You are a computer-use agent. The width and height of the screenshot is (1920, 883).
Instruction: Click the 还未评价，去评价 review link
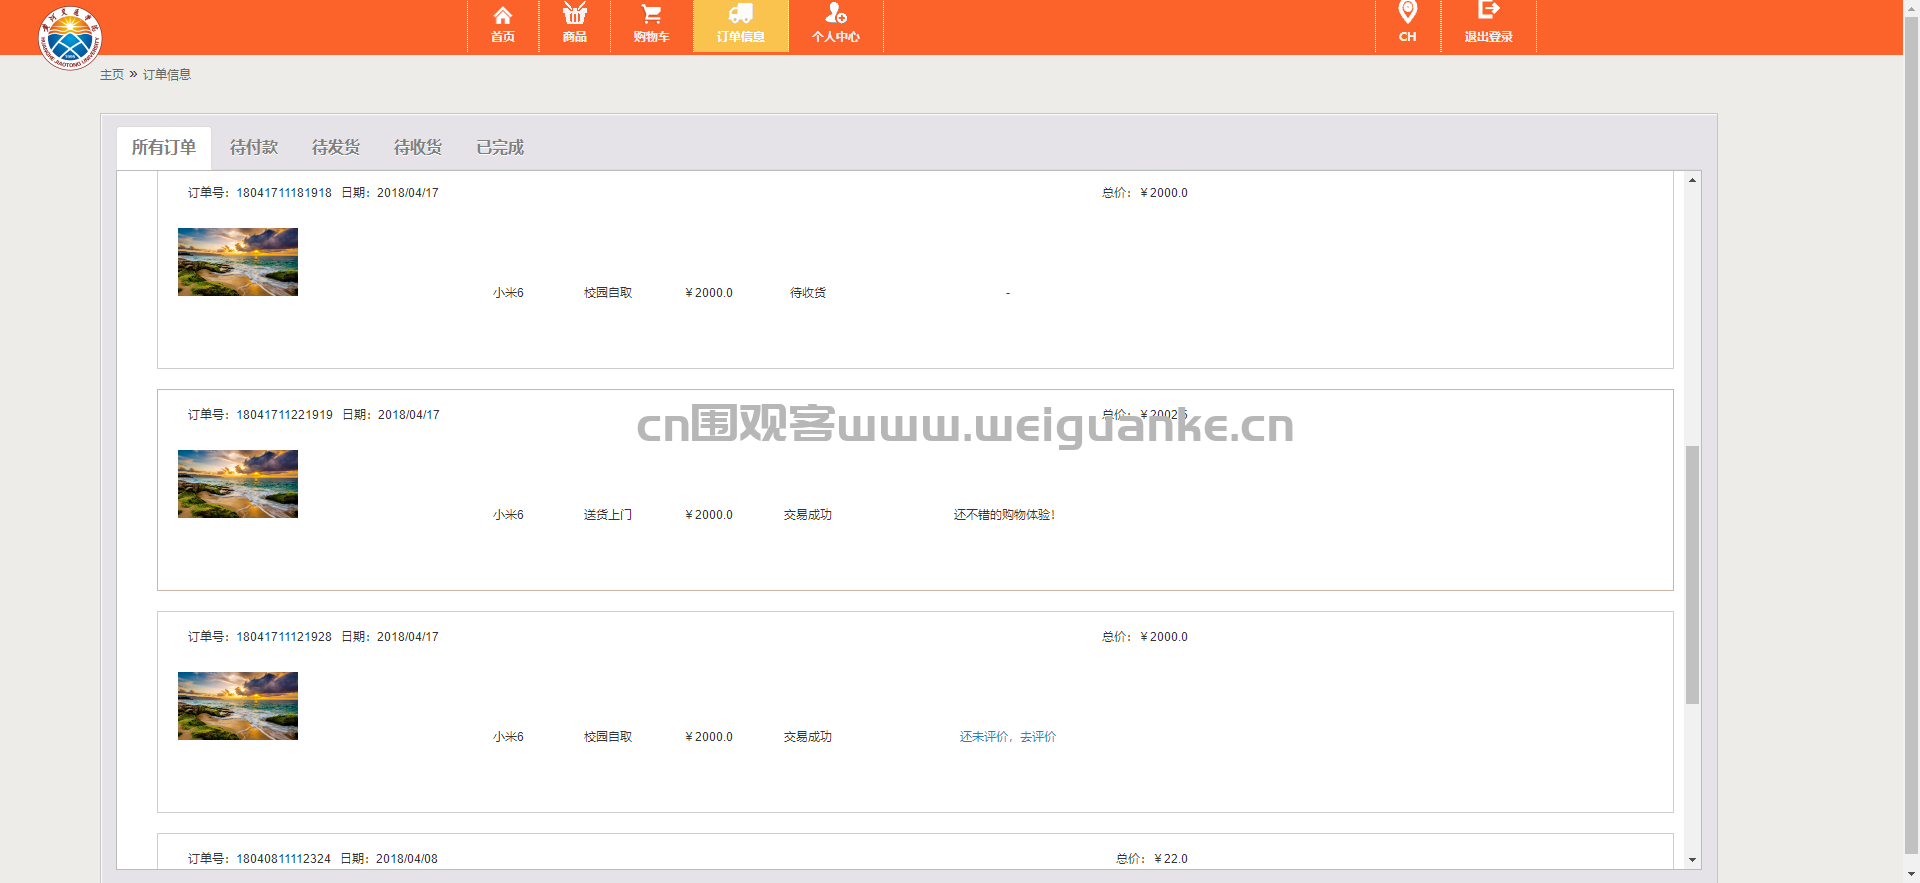coord(1008,737)
